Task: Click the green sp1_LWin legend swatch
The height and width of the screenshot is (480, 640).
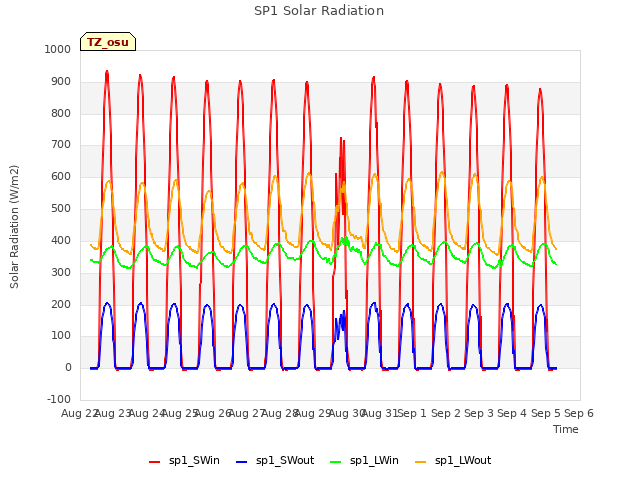Action: coord(336,462)
